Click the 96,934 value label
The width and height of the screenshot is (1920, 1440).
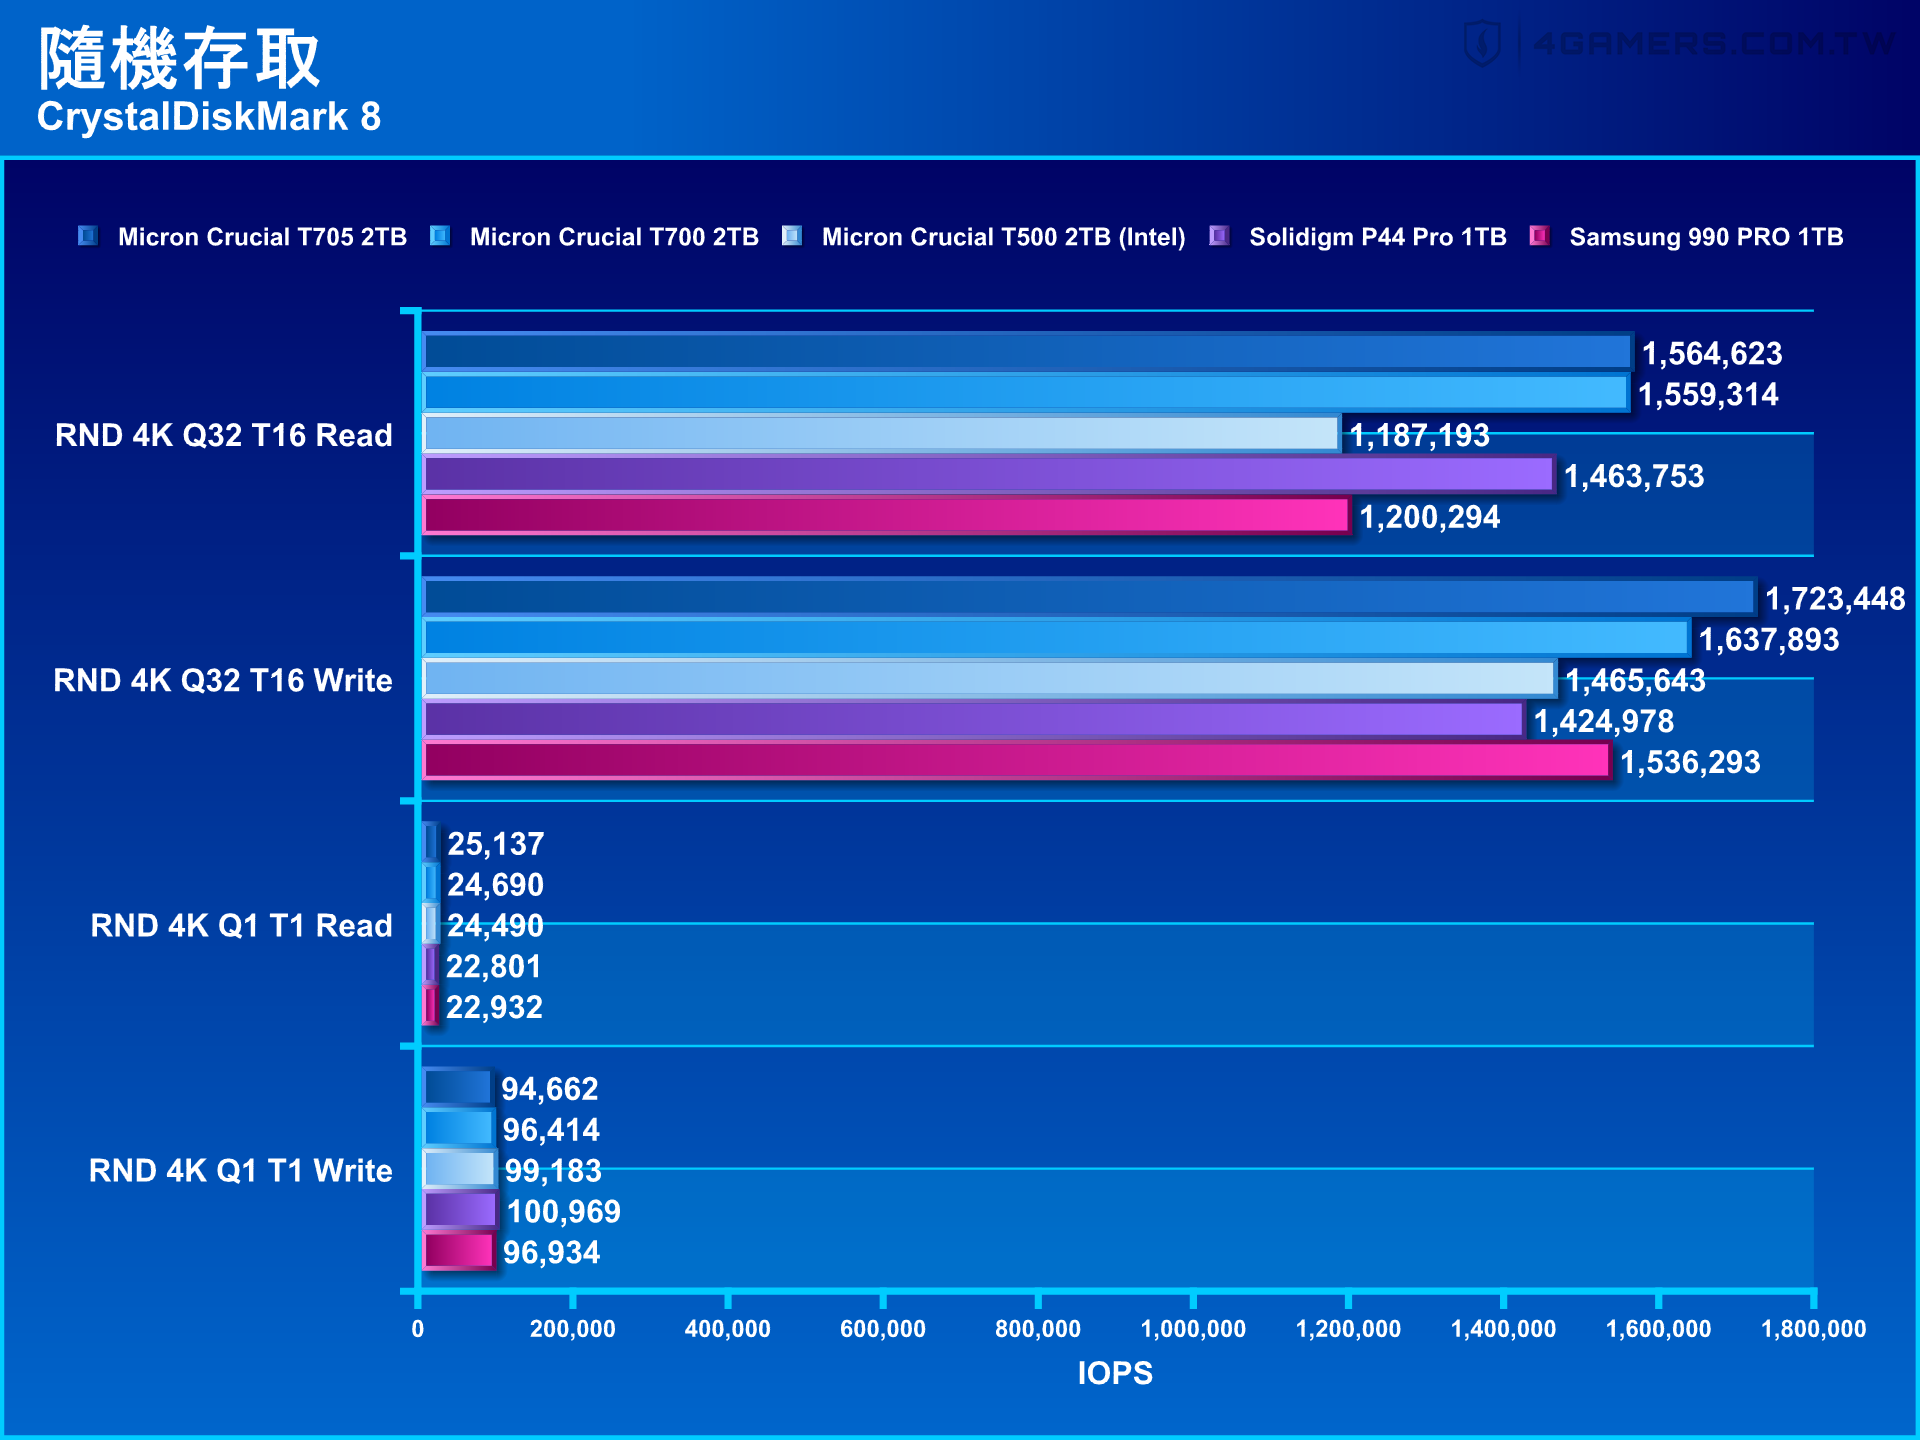551,1252
